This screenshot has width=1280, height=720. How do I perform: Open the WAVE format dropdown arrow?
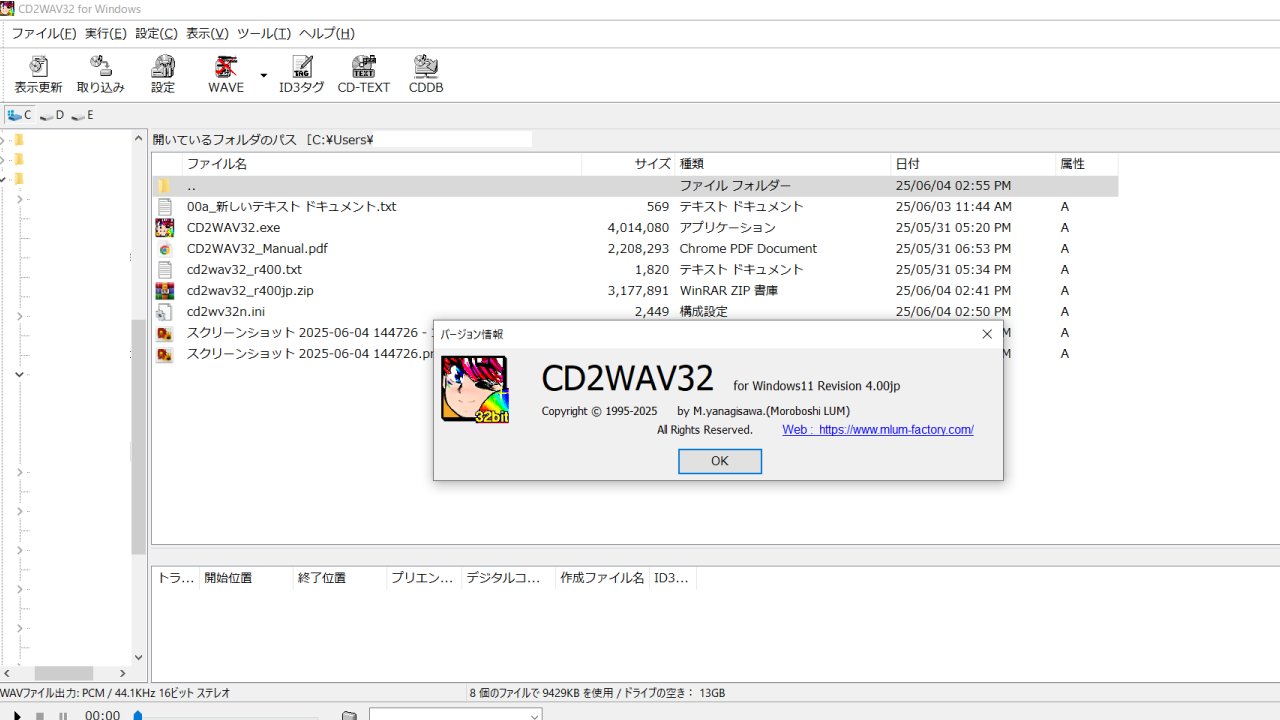point(264,75)
